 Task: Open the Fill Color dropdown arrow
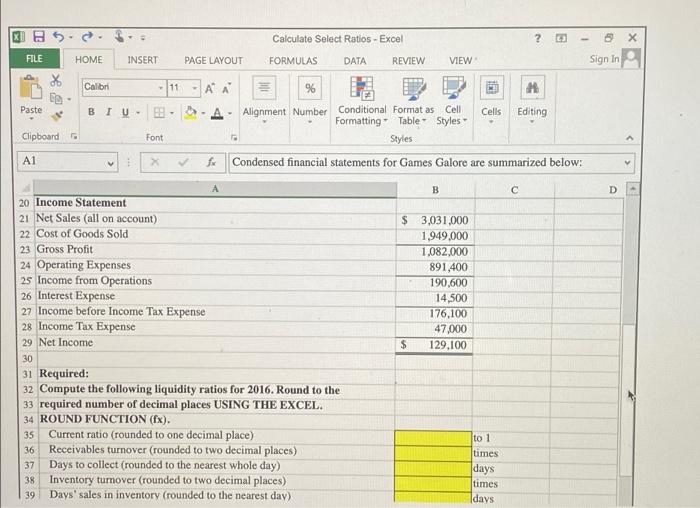pos(203,113)
